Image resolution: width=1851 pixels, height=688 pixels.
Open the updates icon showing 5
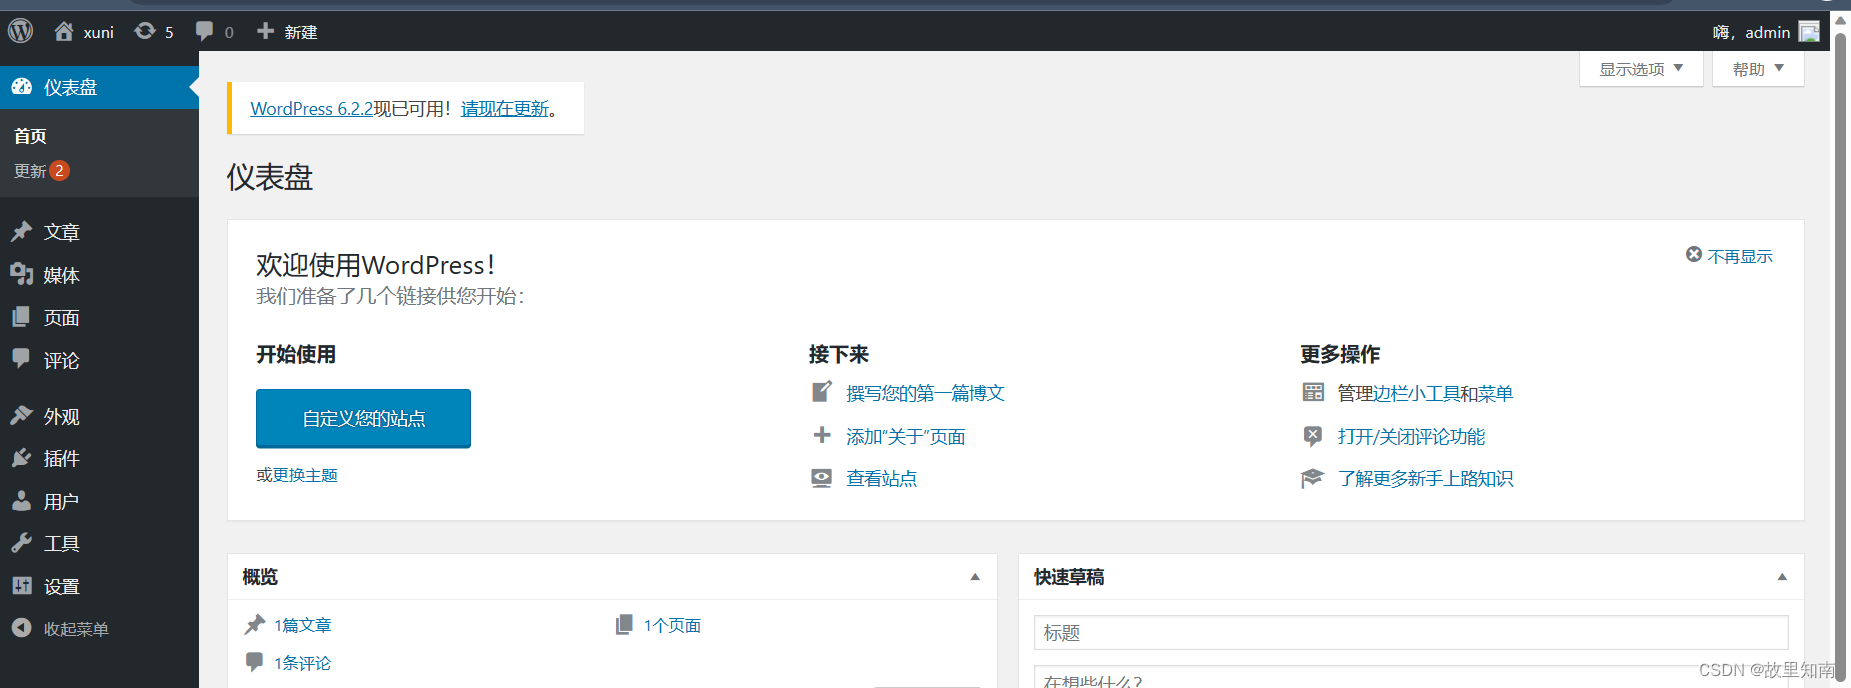pyautogui.click(x=145, y=31)
